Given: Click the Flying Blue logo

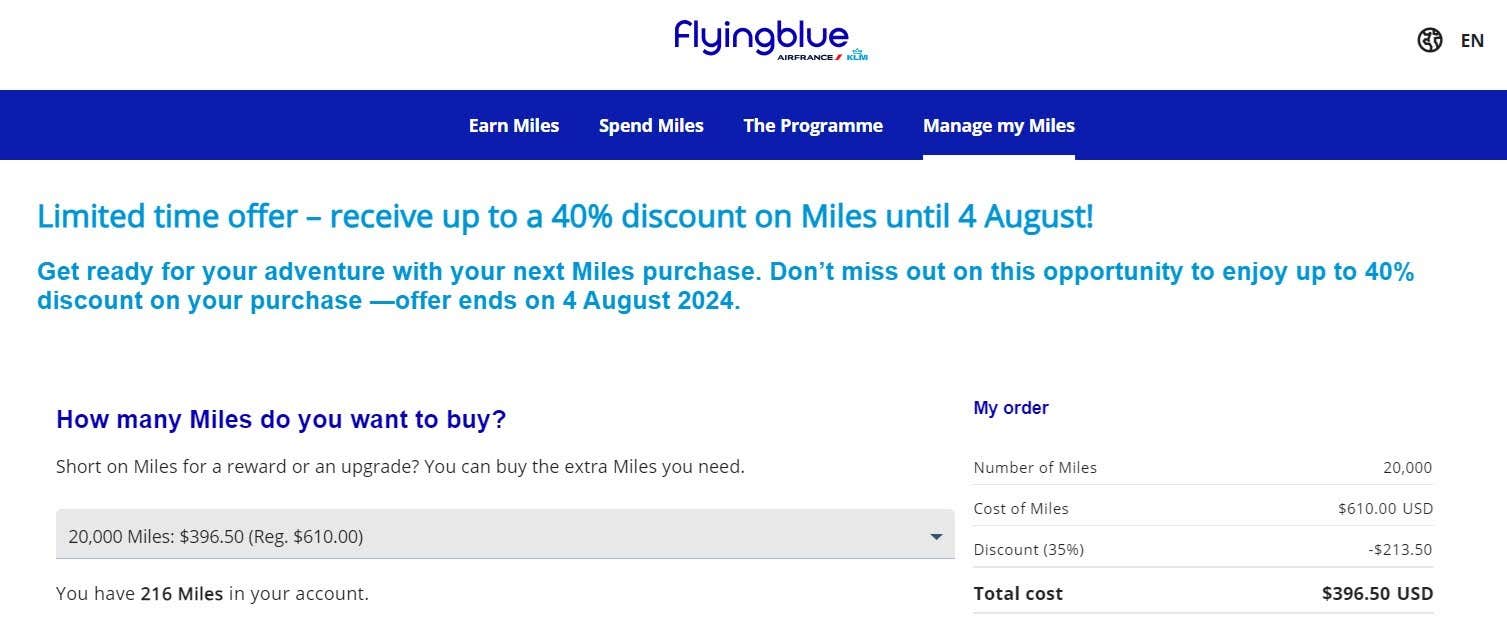Looking at the screenshot, I should click(x=760, y=36).
